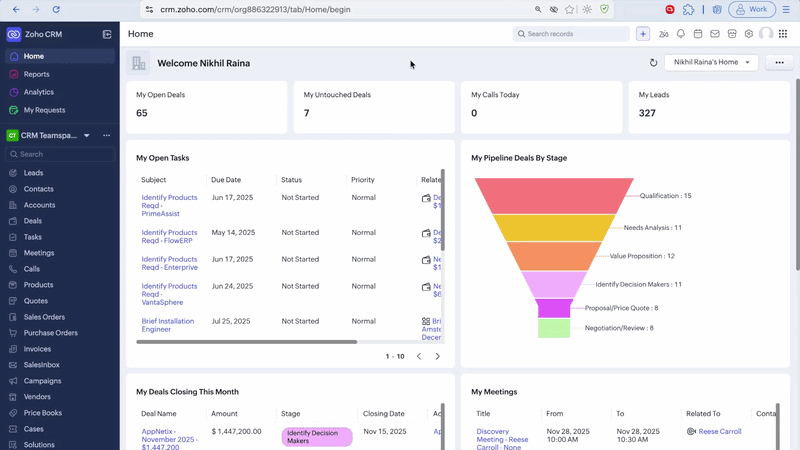Open the Work profile button
The height and width of the screenshot is (450, 800).
[x=752, y=9]
